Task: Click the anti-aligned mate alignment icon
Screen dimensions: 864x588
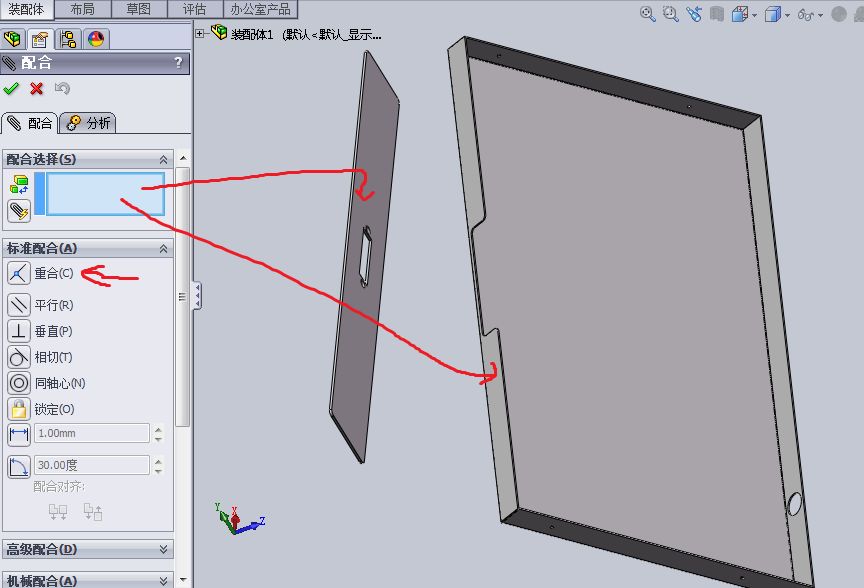Action: [x=93, y=512]
